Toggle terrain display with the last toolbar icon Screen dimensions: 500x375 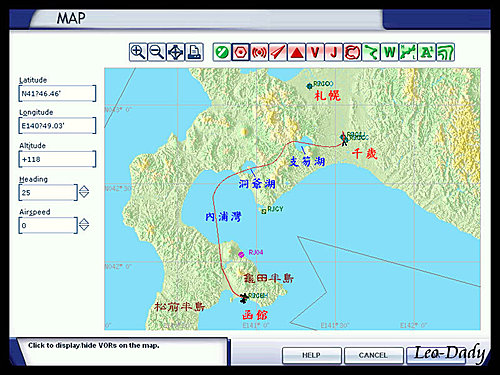pyautogui.click(x=445, y=52)
